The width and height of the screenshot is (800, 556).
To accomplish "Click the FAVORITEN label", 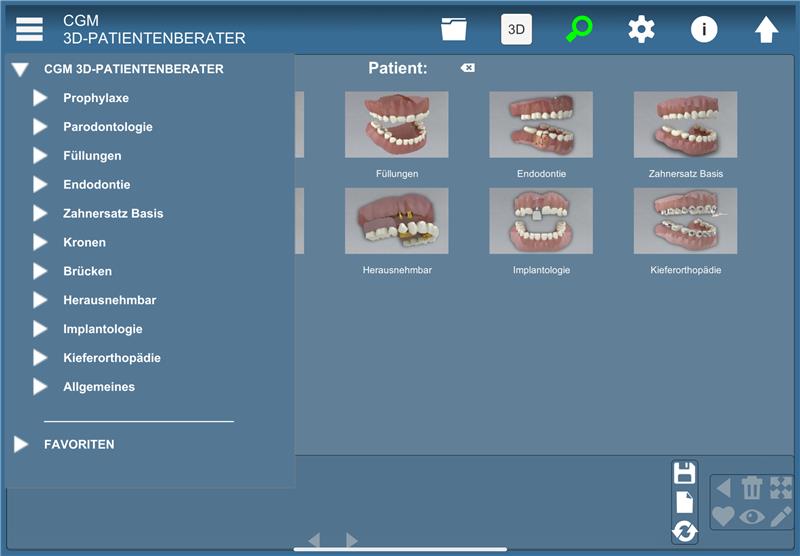I will pos(79,444).
